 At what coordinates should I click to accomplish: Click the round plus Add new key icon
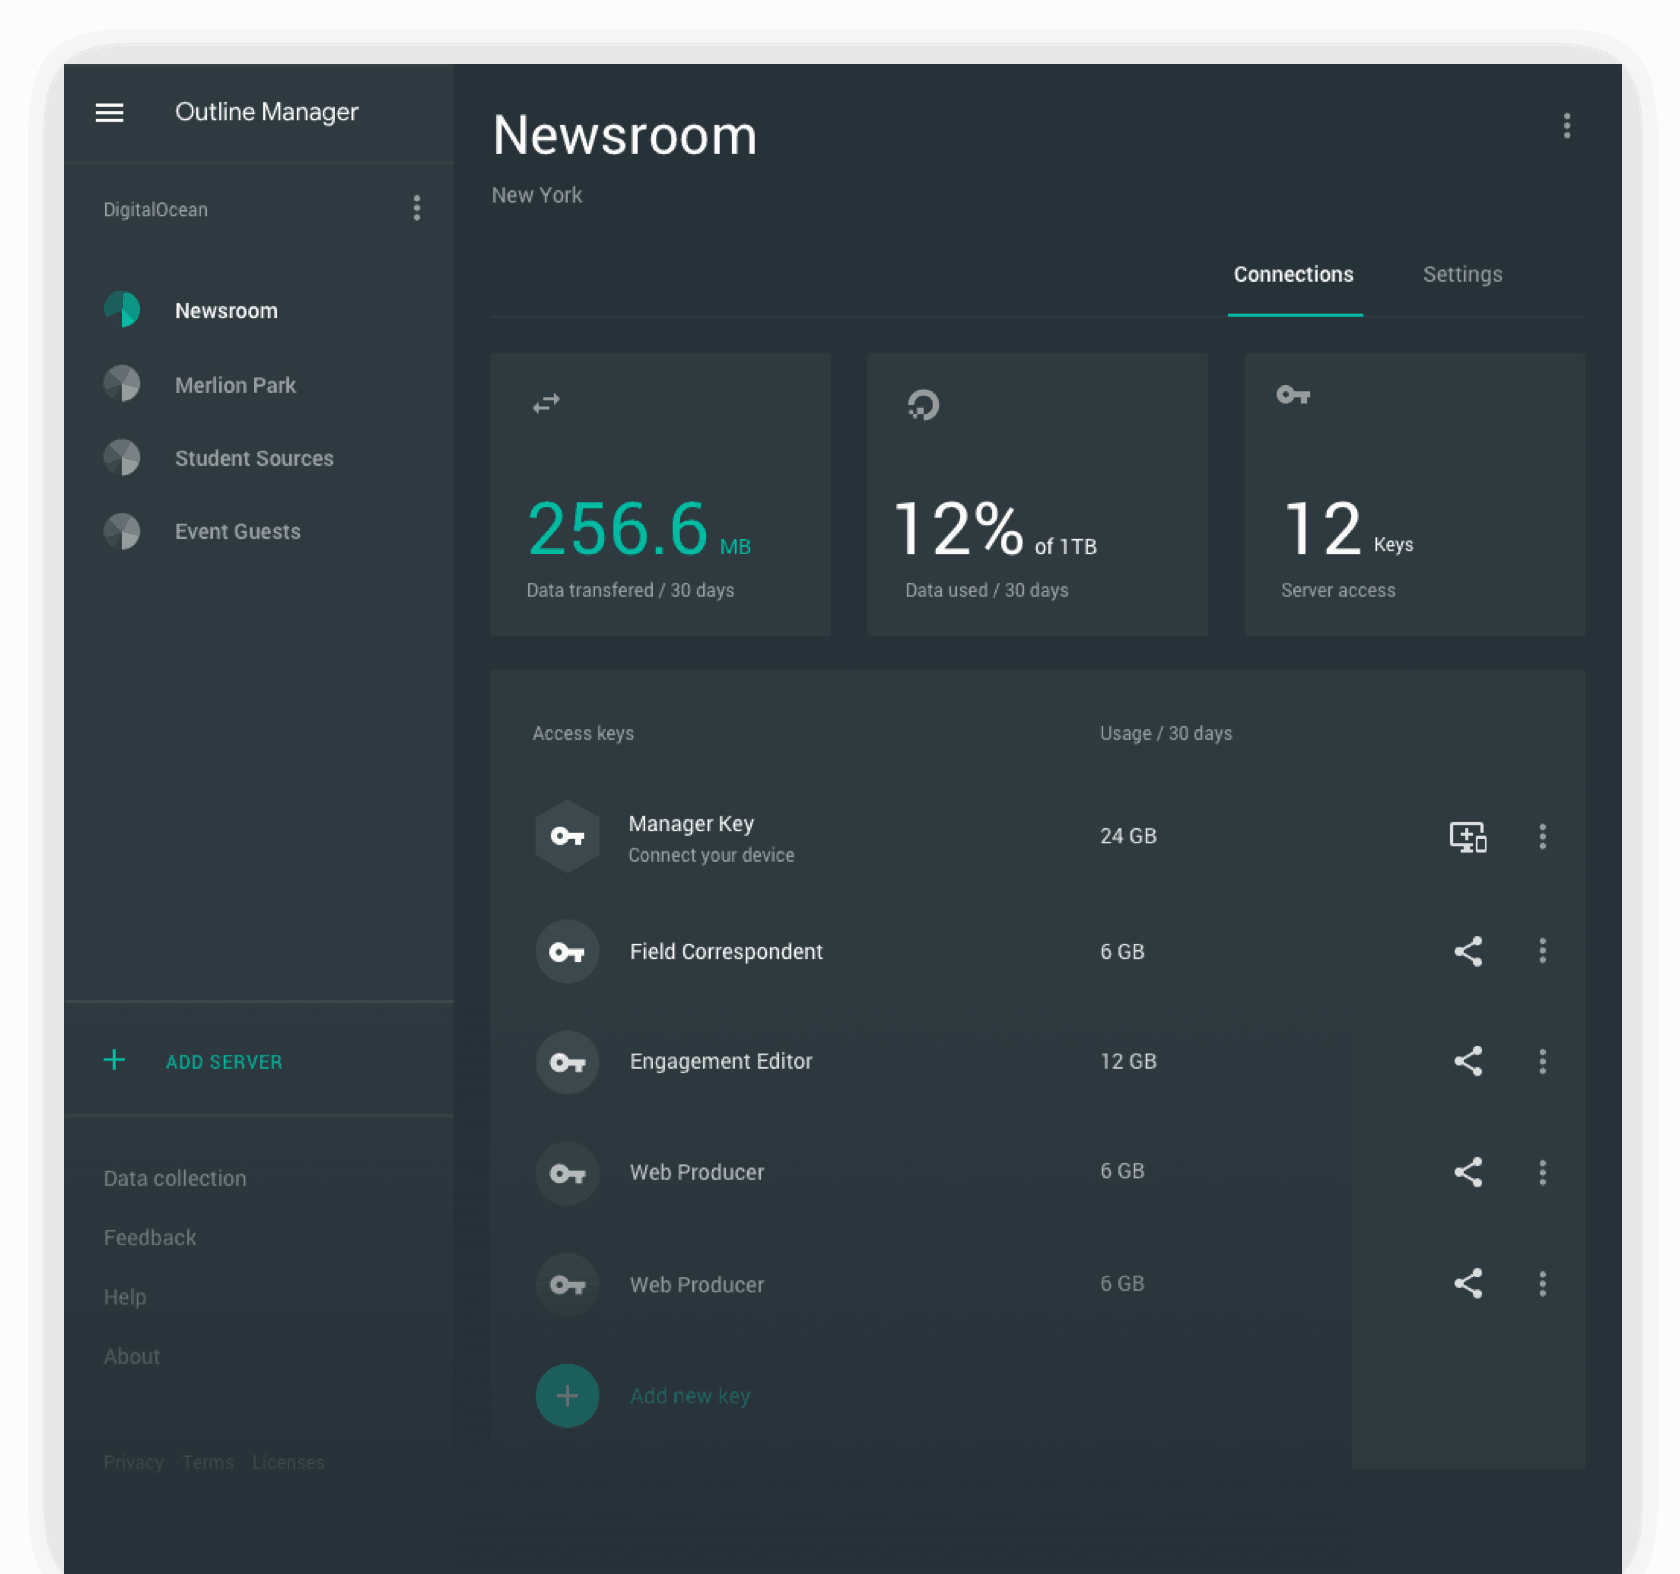[567, 1395]
